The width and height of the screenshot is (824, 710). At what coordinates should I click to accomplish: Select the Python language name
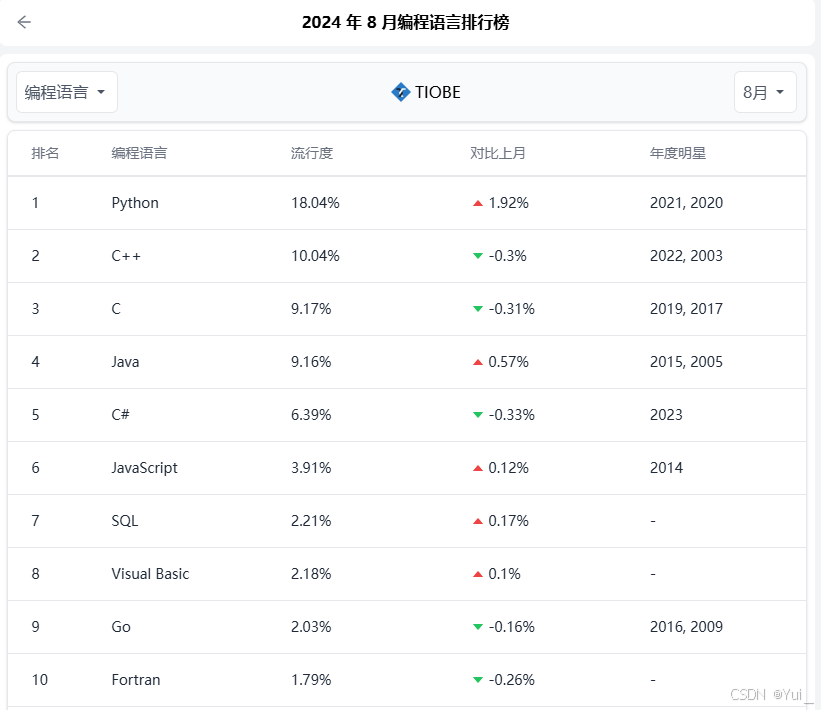(x=135, y=203)
